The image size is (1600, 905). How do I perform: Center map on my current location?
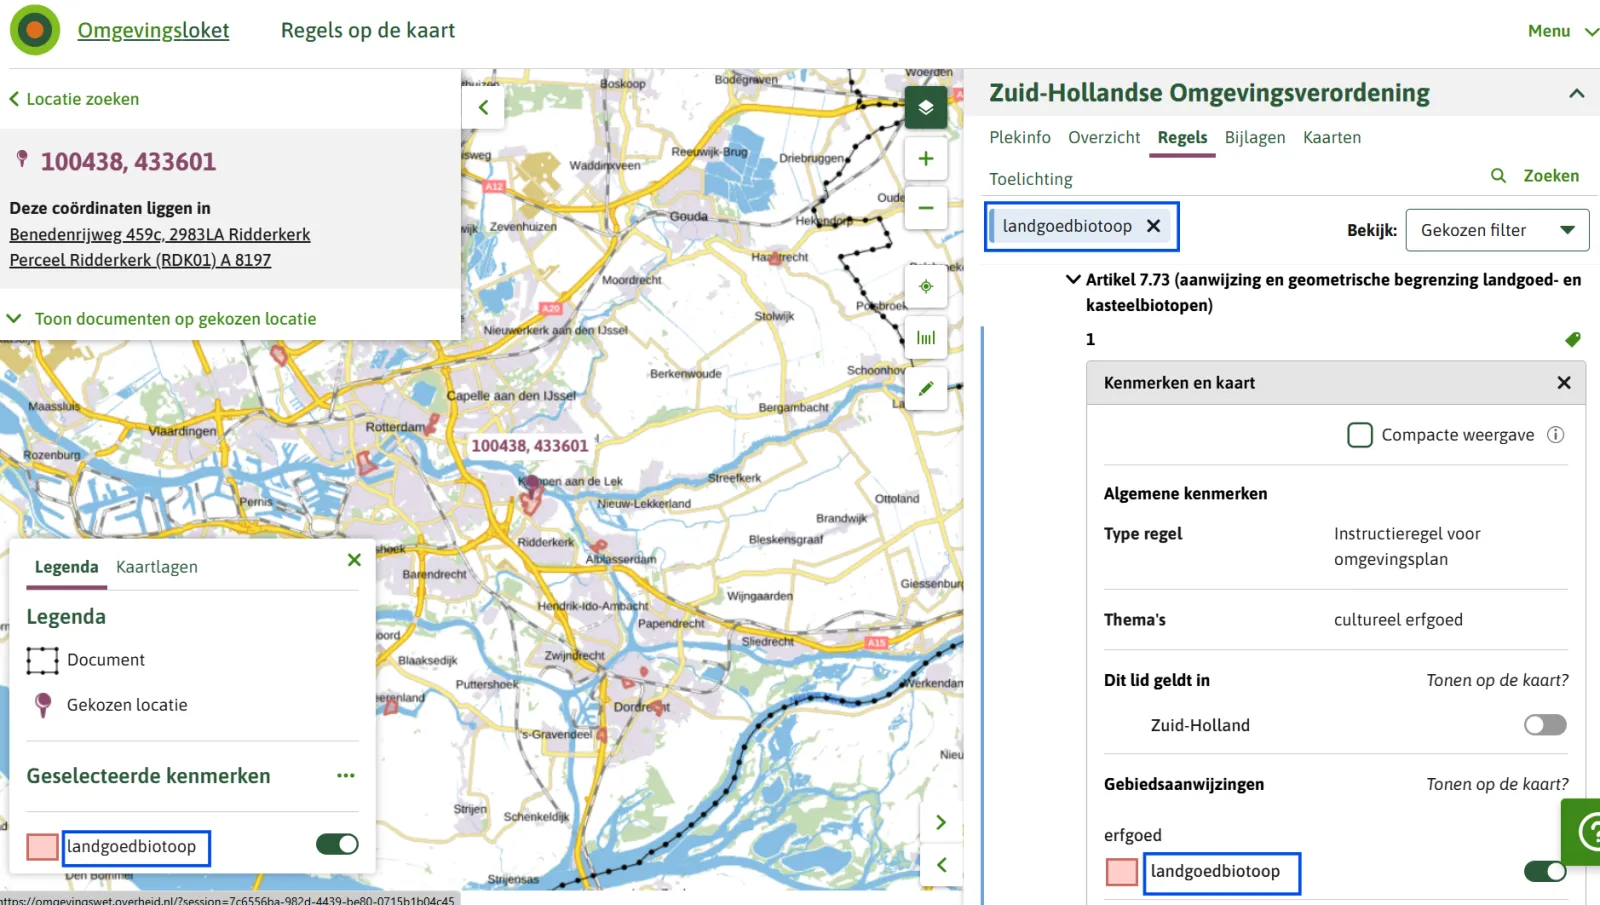[x=926, y=287]
